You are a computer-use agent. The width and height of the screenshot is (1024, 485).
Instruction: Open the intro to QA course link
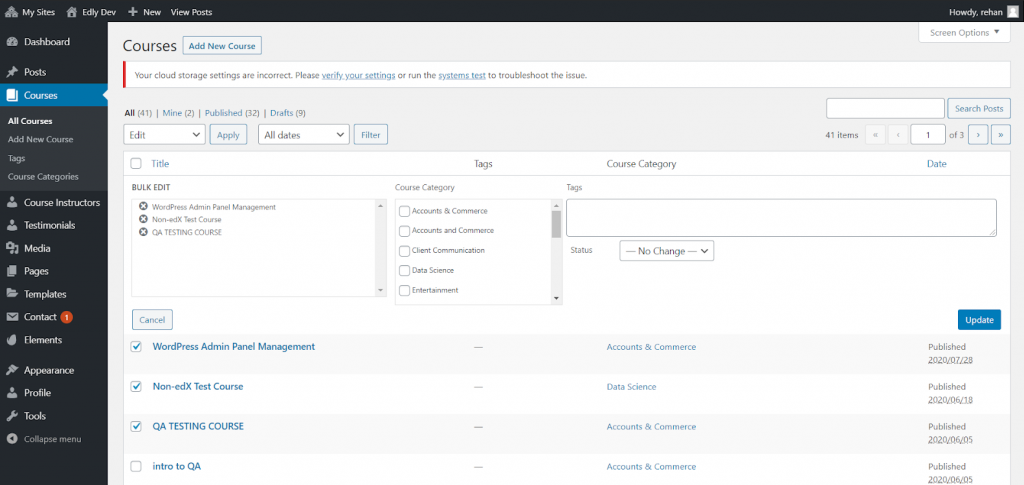coord(177,466)
